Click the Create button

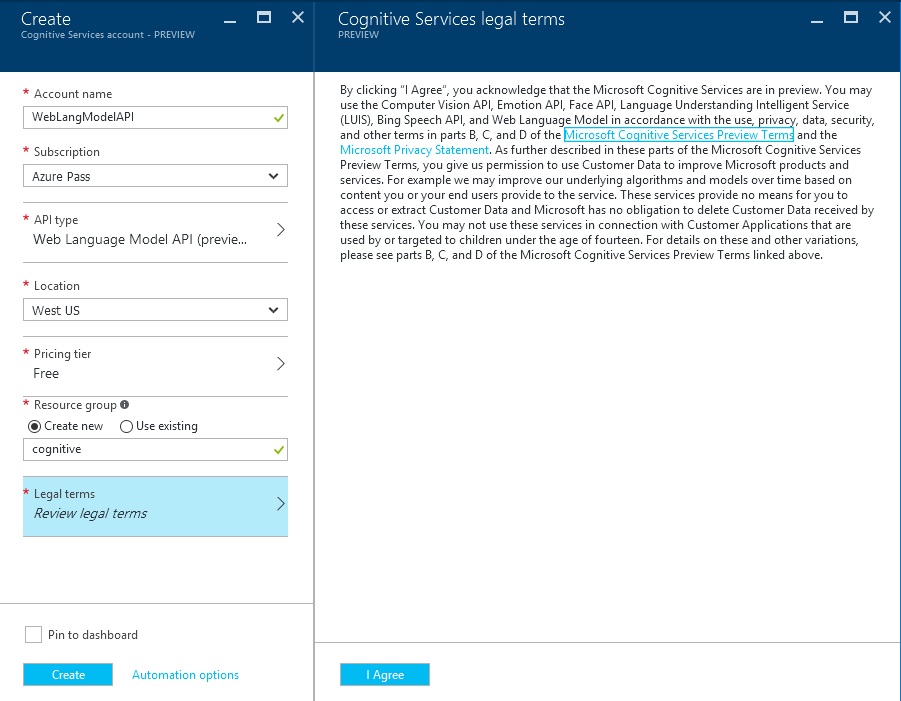(x=68, y=675)
